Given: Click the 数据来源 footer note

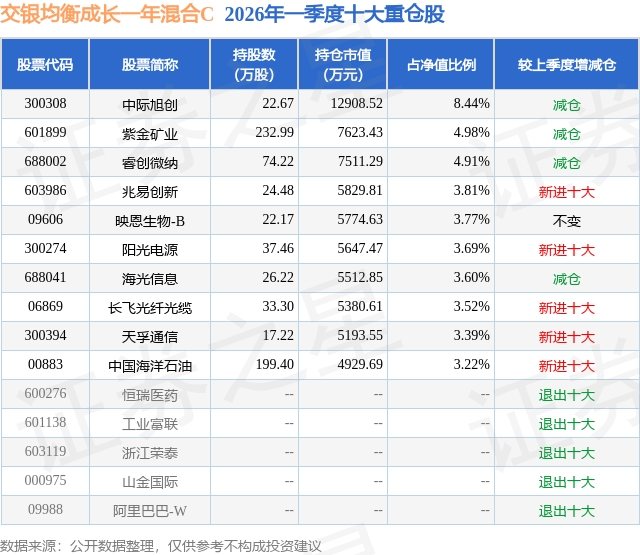Looking at the screenshot, I should (x=161, y=546).
